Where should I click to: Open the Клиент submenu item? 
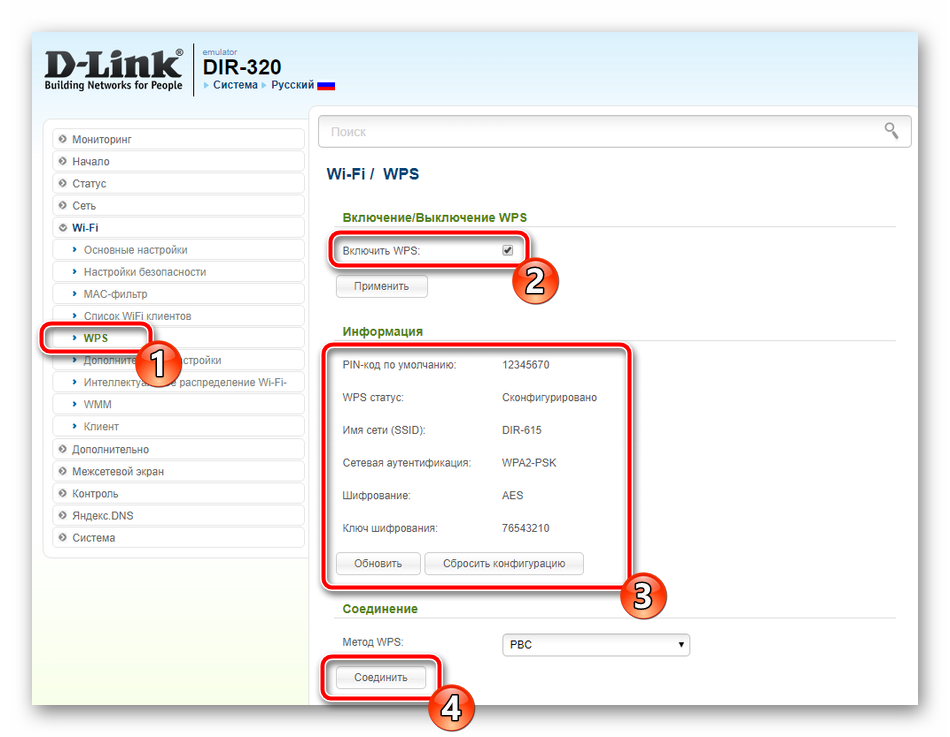coord(178,426)
